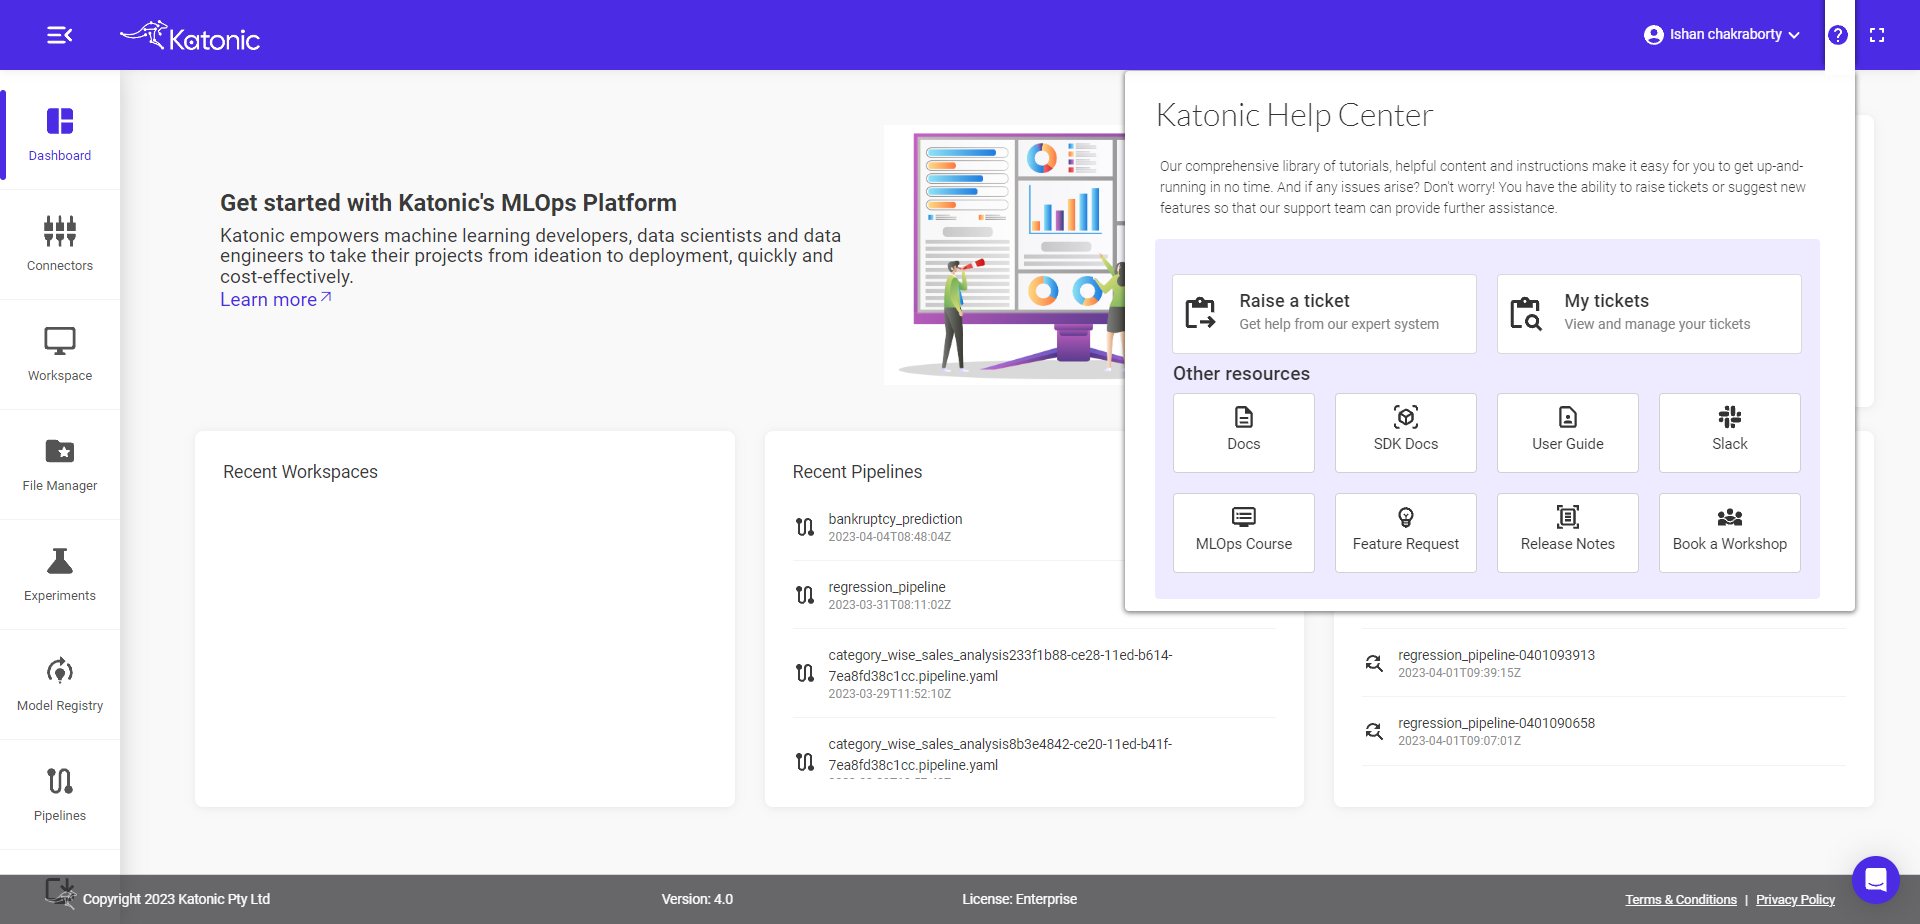This screenshot has width=1920, height=924.
Task: Open Workspace in the sidebar
Action: coord(60,355)
